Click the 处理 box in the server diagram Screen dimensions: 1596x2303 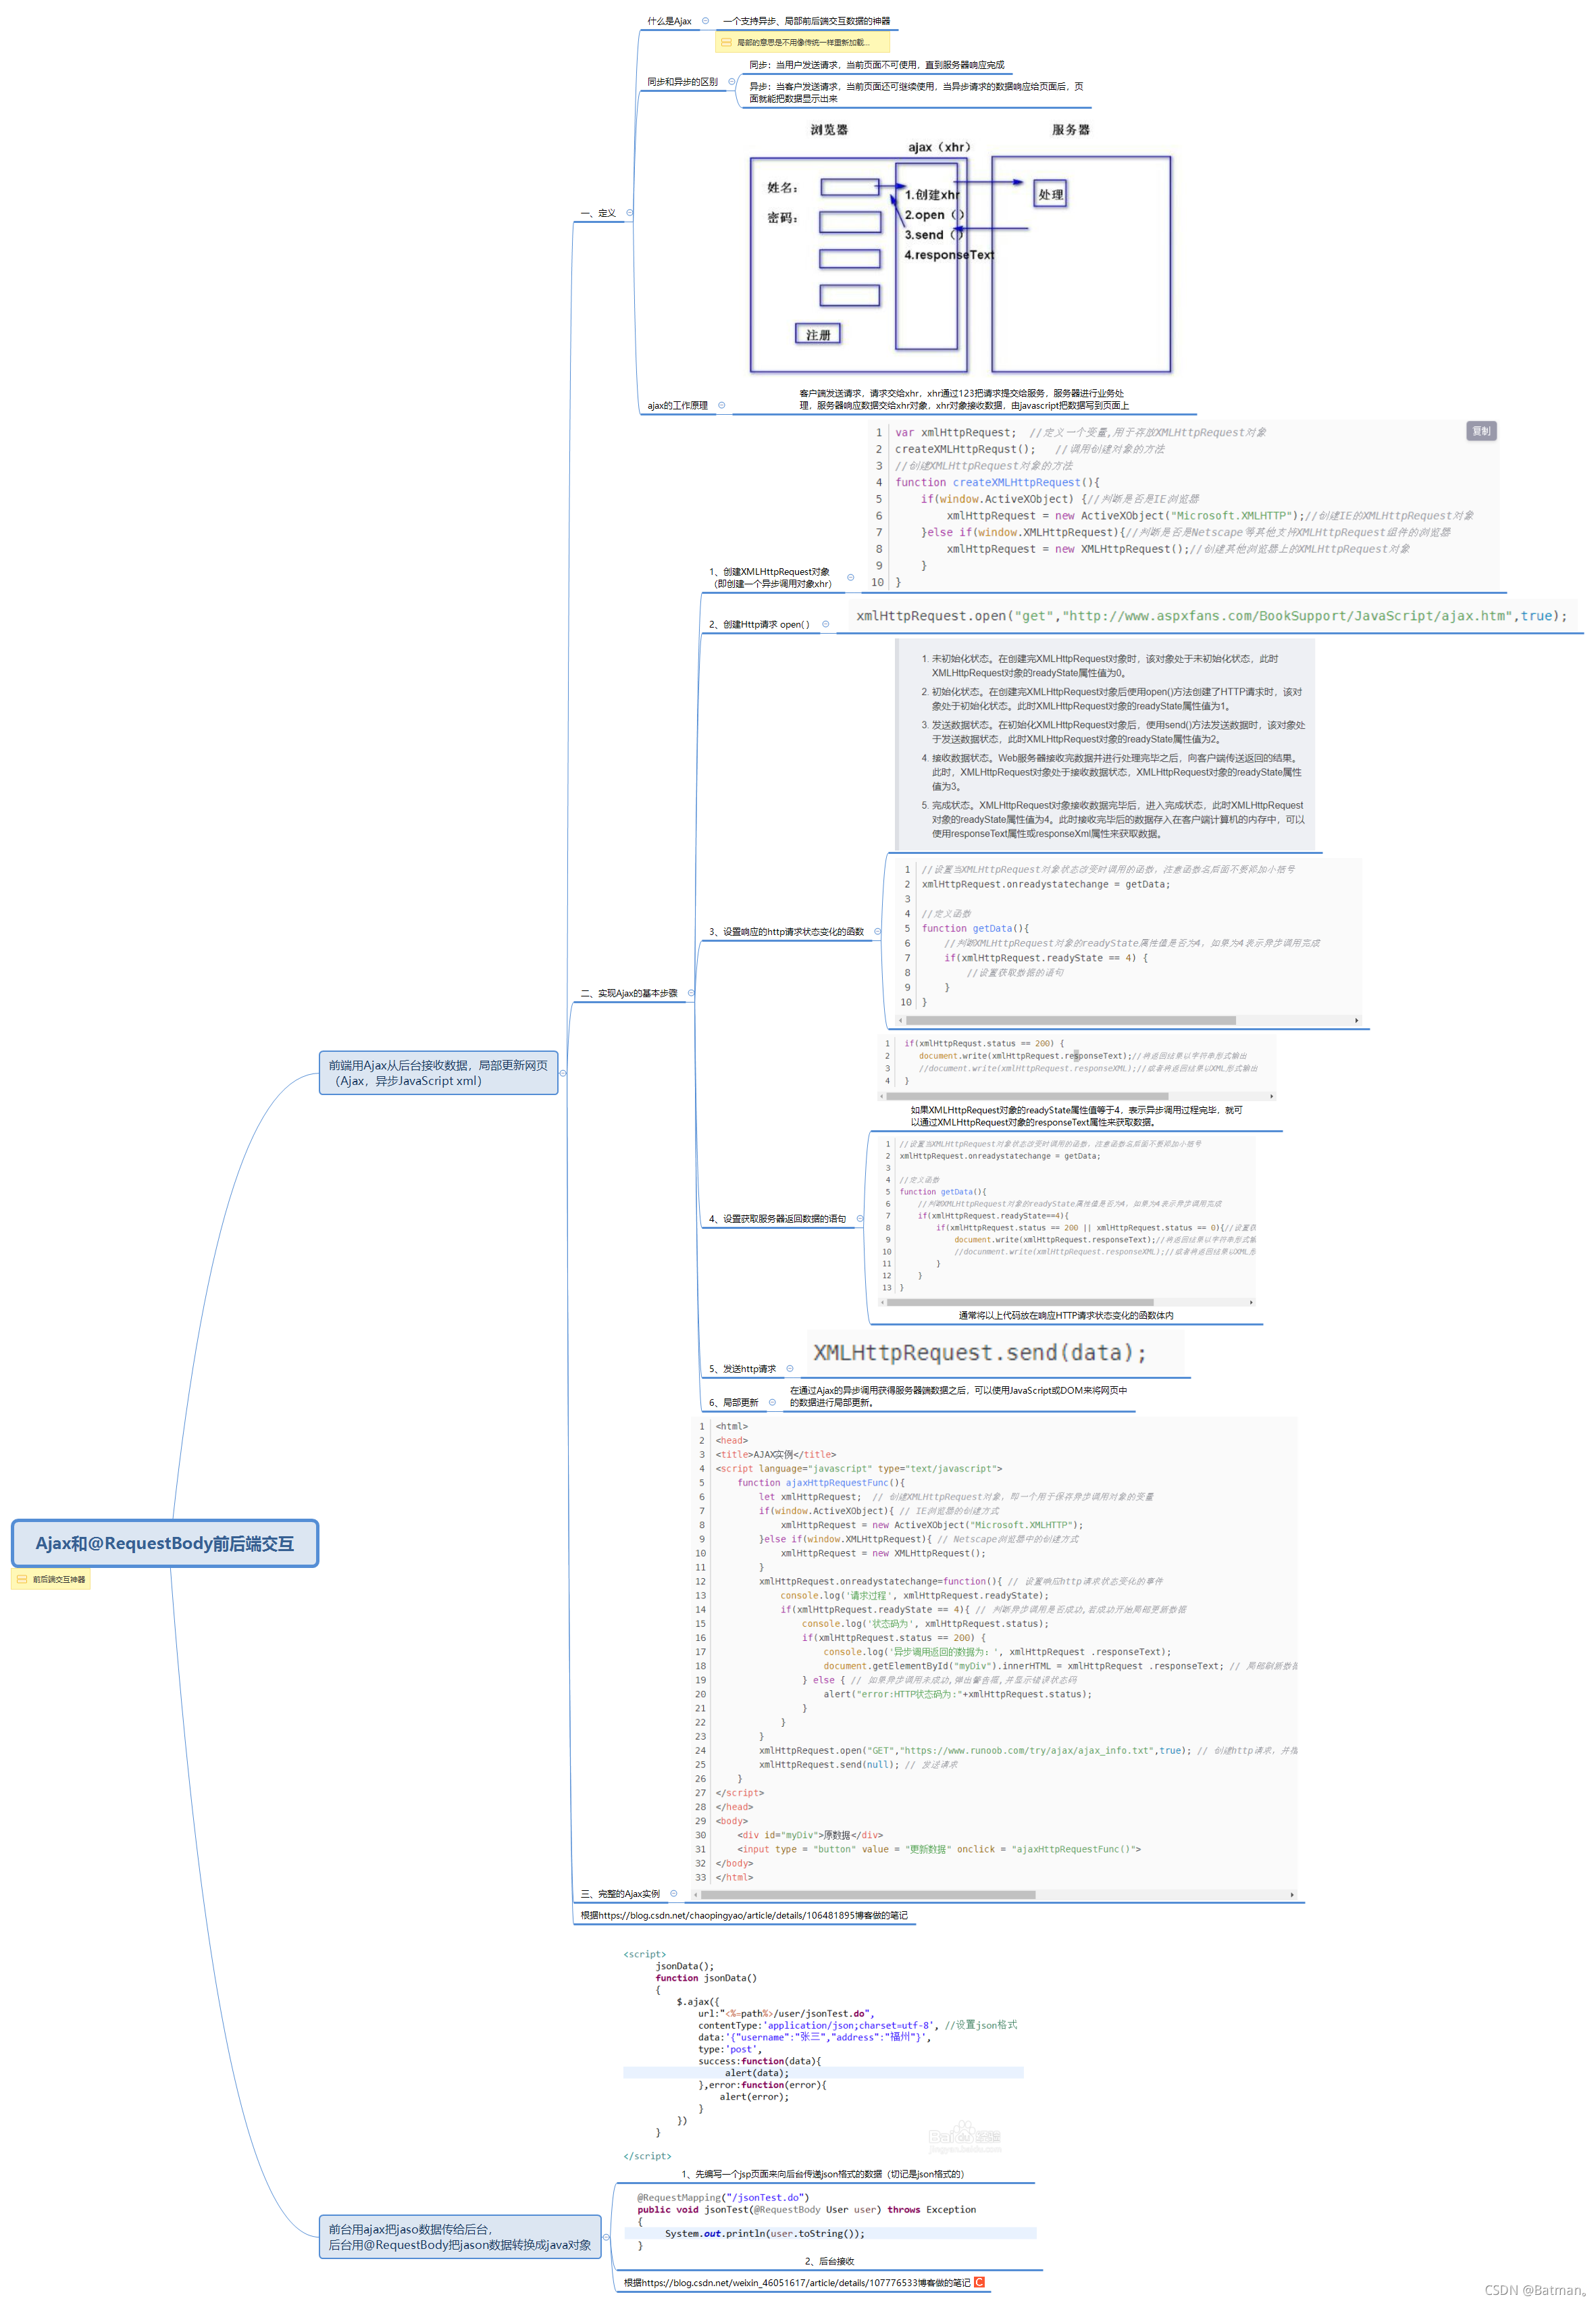pos(1050,194)
